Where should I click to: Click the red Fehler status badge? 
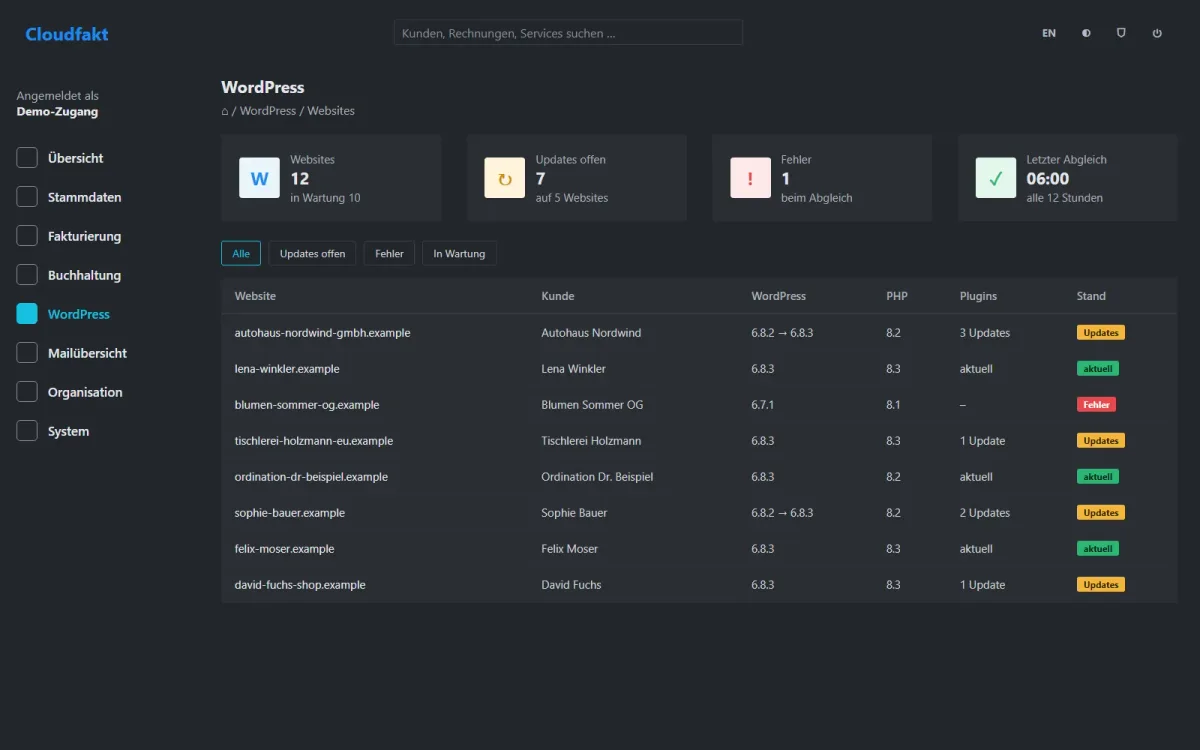1096,404
